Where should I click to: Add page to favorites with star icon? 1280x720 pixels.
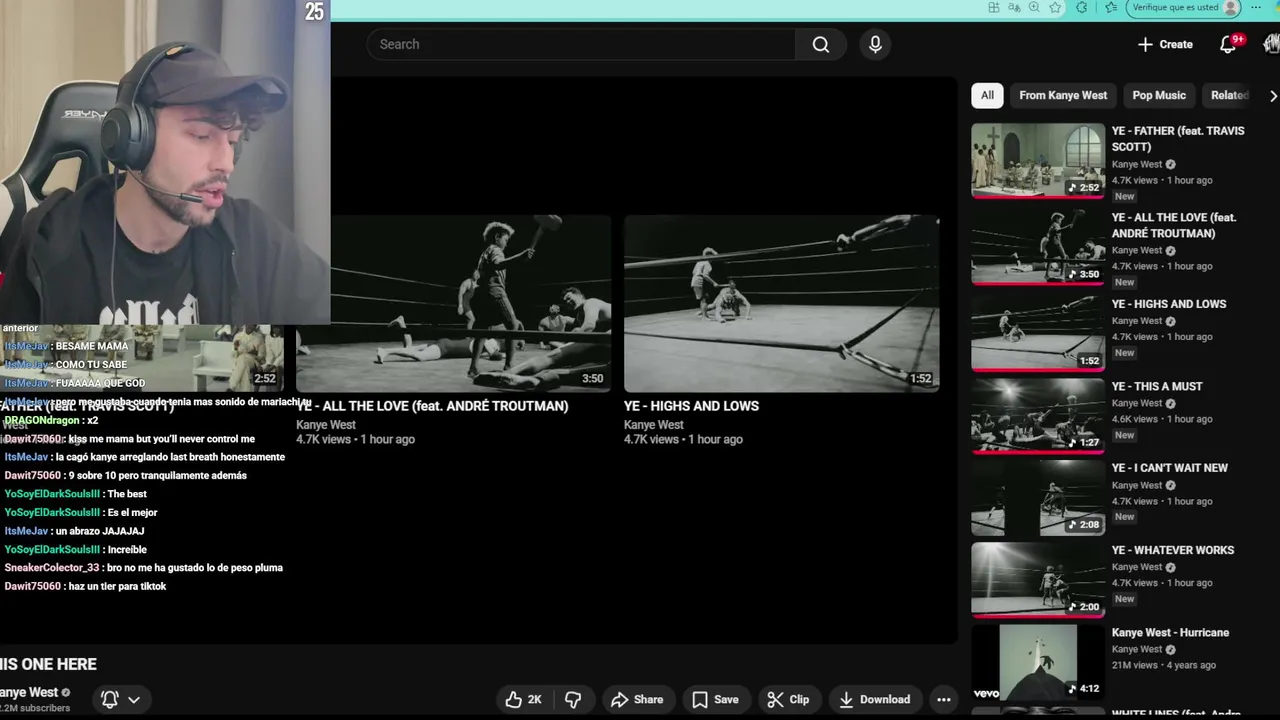[1055, 7]
